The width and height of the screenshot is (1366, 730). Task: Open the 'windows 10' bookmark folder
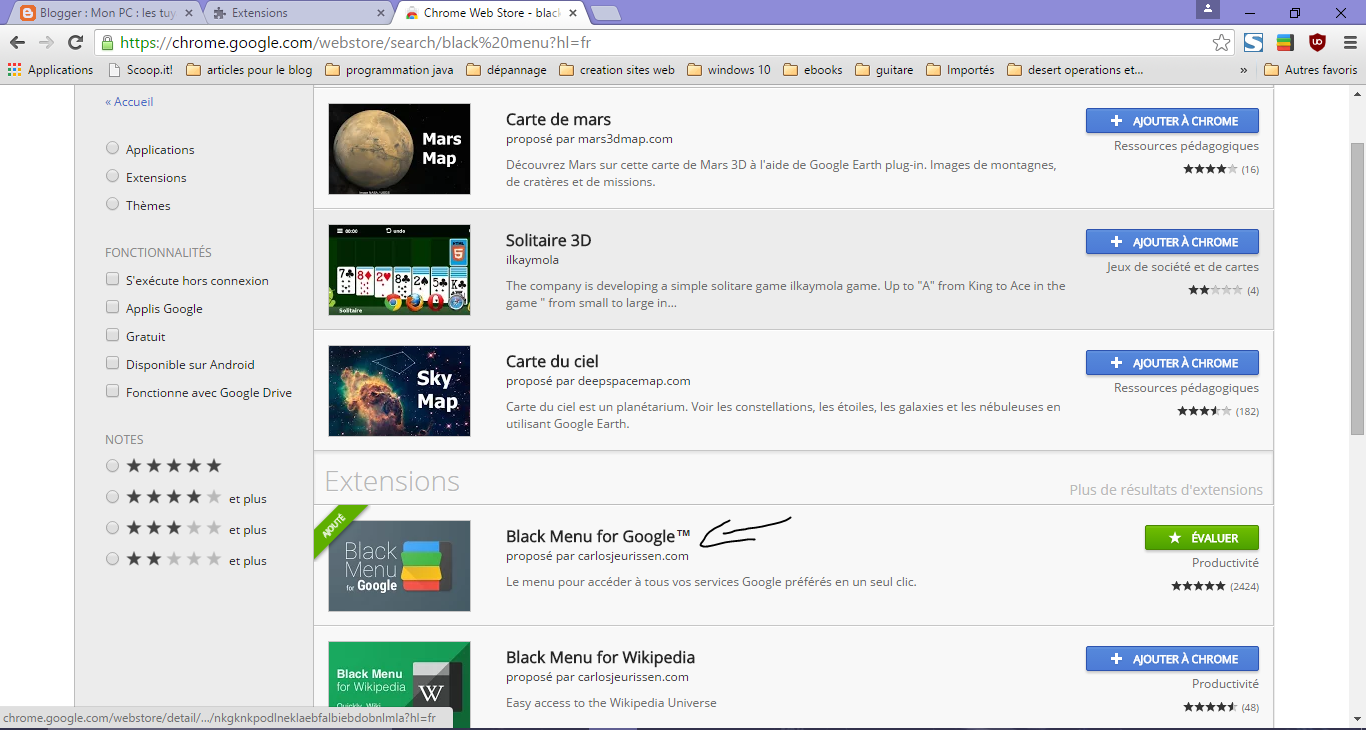click(729, 70)
